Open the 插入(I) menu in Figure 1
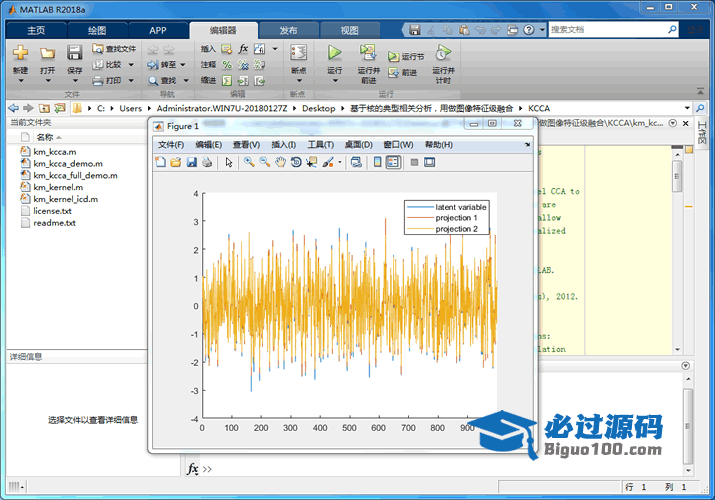 coord(283,144)
